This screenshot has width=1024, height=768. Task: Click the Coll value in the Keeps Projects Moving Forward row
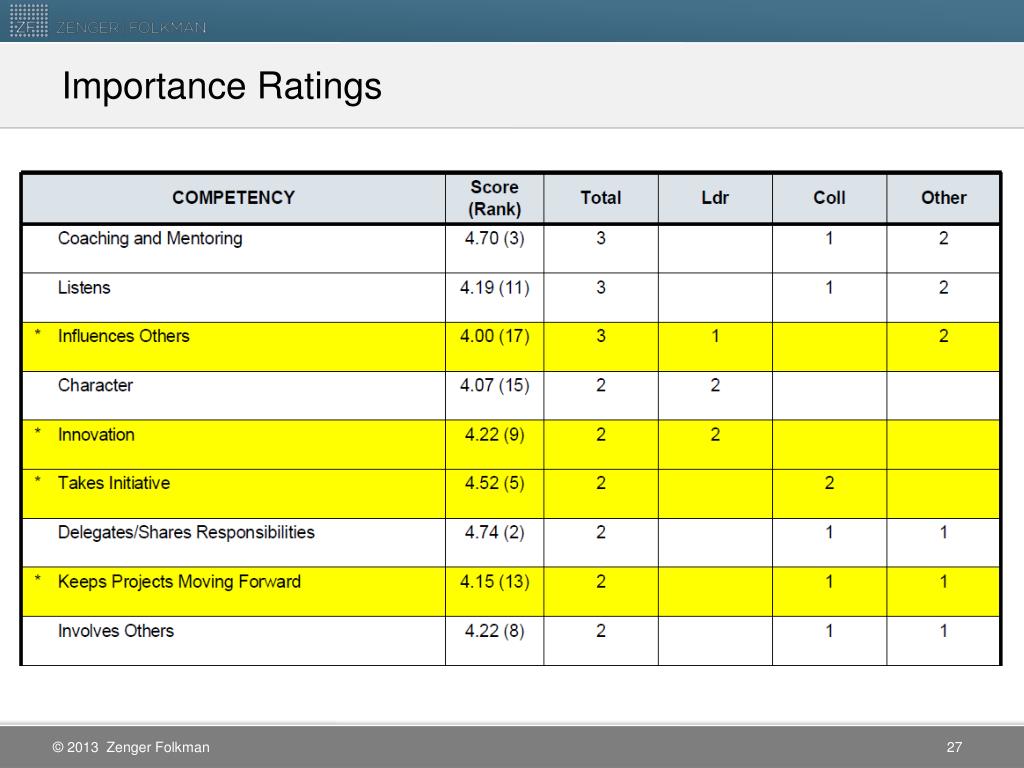click(x=829, y=582)
